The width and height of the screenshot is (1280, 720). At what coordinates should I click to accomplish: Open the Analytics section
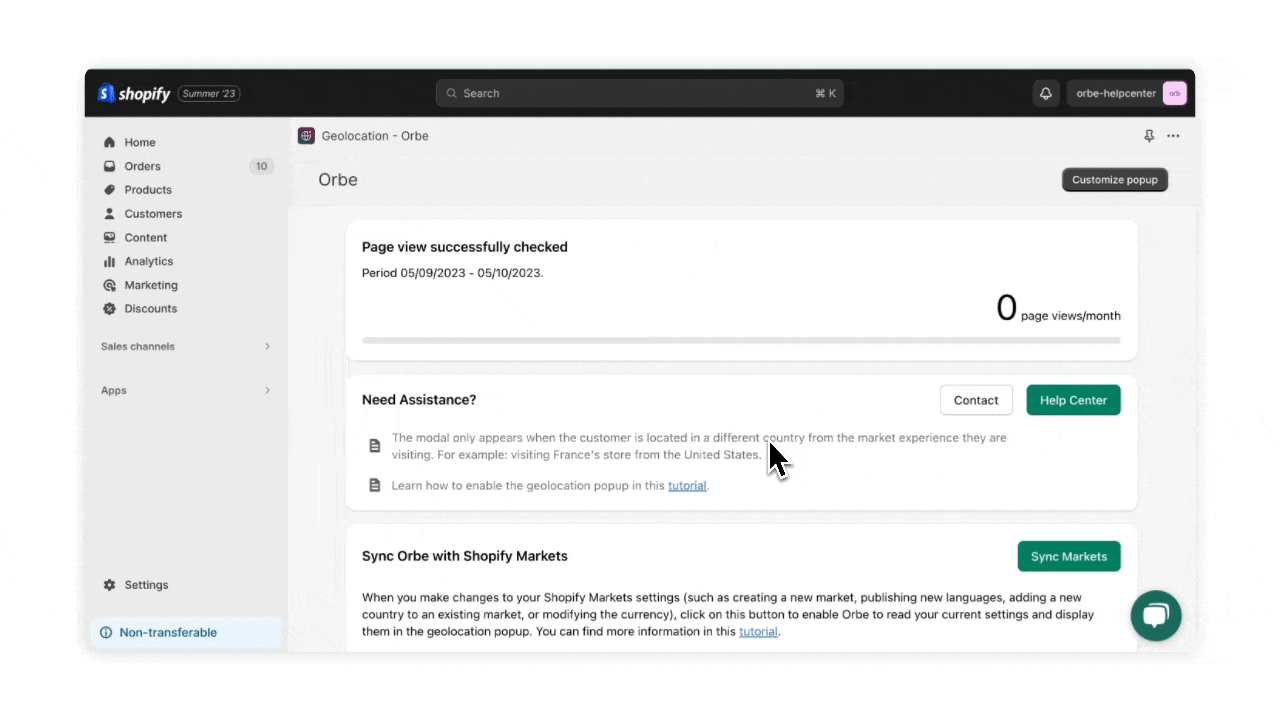(x=148, y=261)
